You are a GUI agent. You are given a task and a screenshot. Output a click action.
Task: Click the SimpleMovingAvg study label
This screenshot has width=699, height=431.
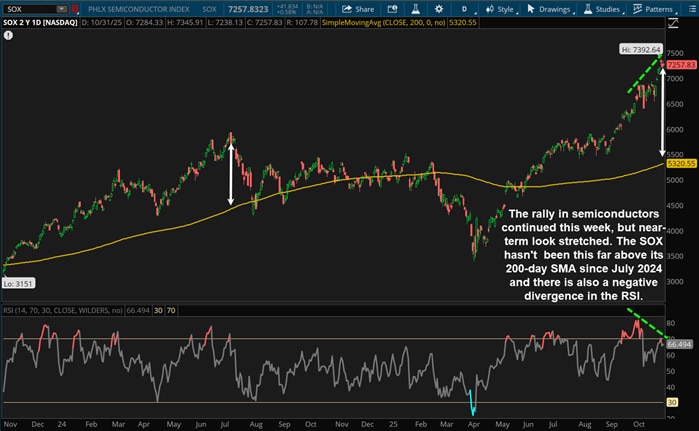click(x=383, y=22)
